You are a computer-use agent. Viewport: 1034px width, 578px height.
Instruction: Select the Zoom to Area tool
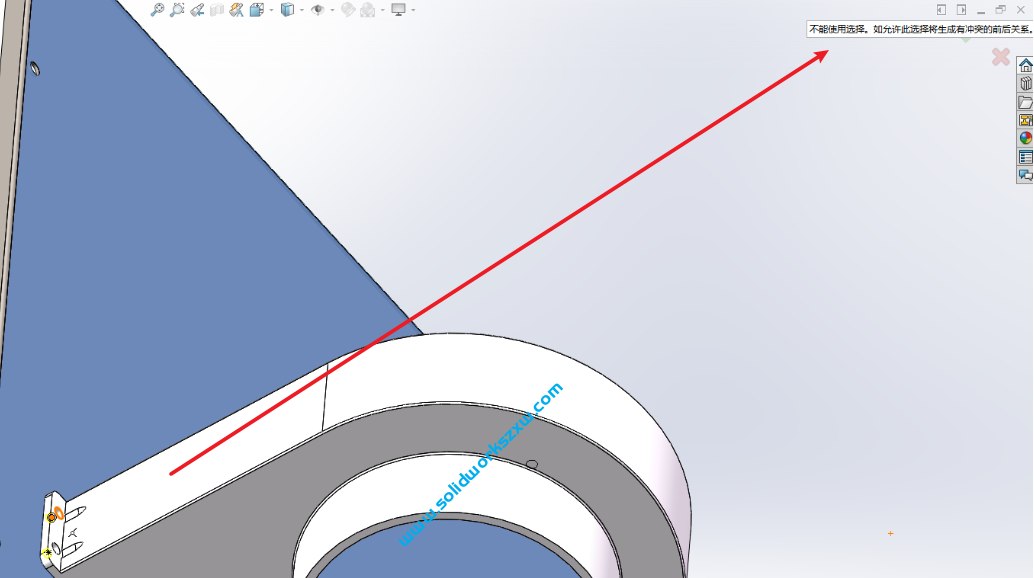tap(177, 10)
